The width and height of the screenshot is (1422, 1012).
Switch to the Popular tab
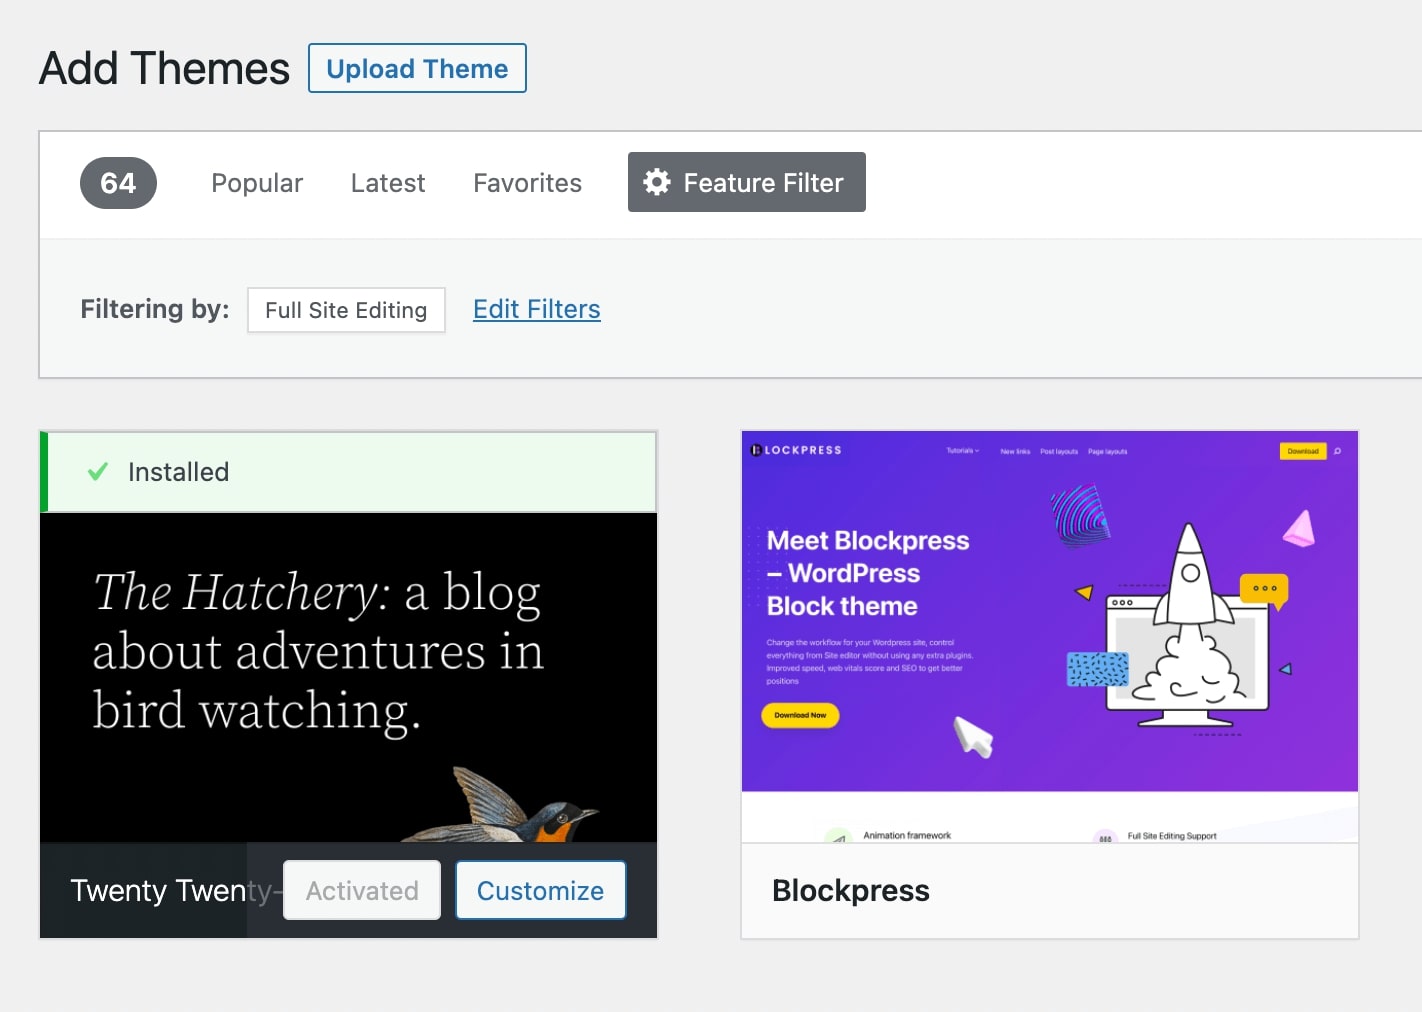[x=257, y=182]
